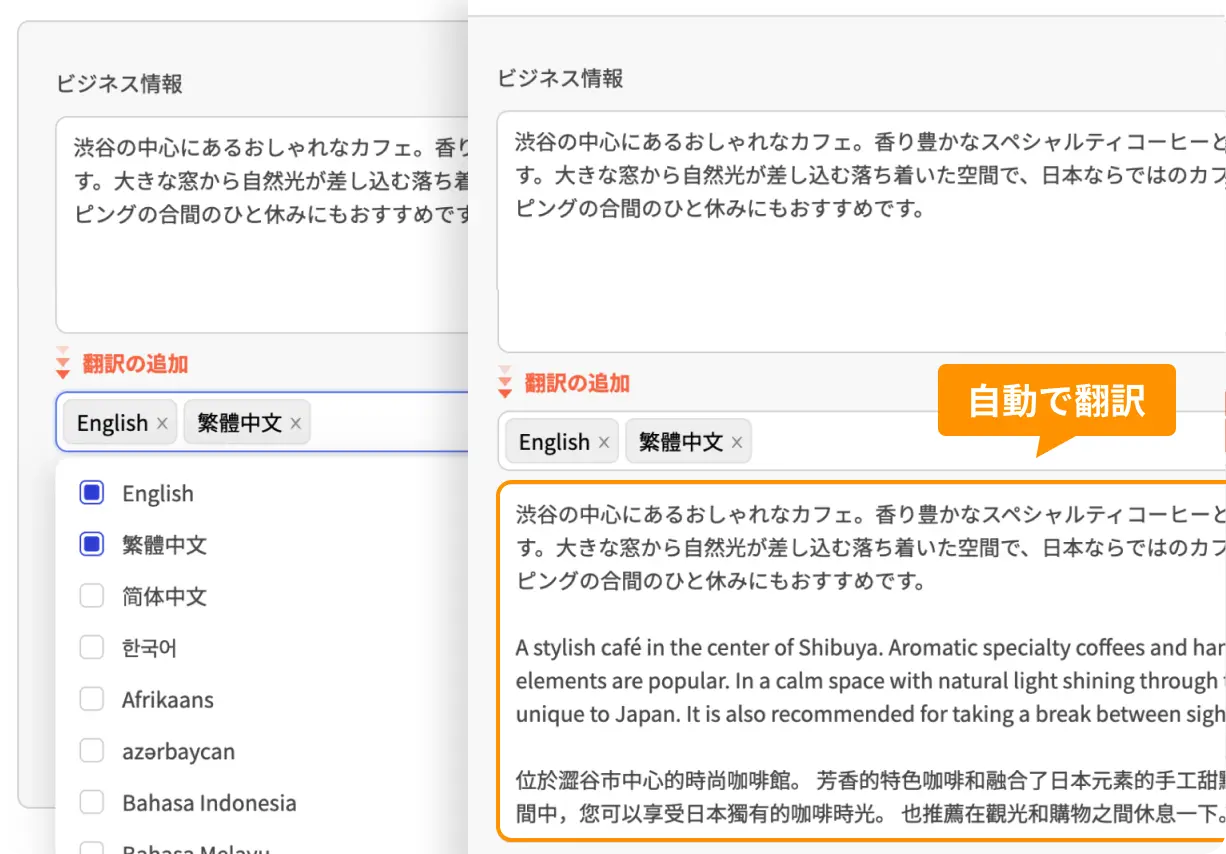
Task: Tick the 한국어 checkbox
Action: click(x=92, y=648)
